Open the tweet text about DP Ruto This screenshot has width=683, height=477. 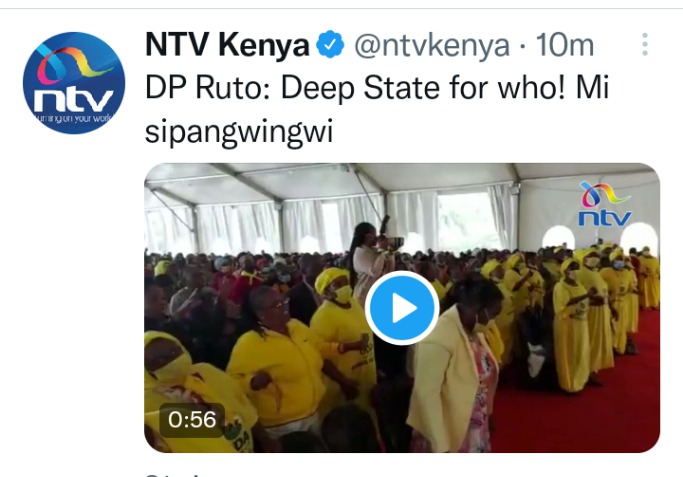tap(376, 109)
